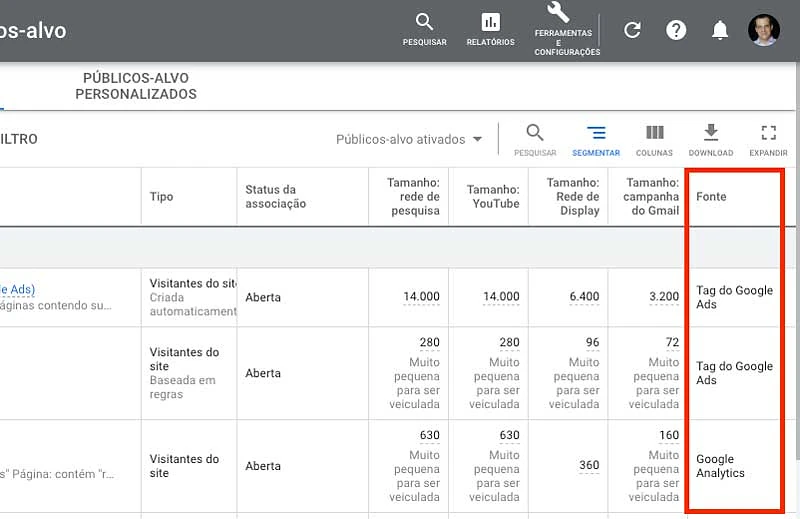800x519 pixels.
Task: Select the 360 Display network size value
Action: [589, 465]
